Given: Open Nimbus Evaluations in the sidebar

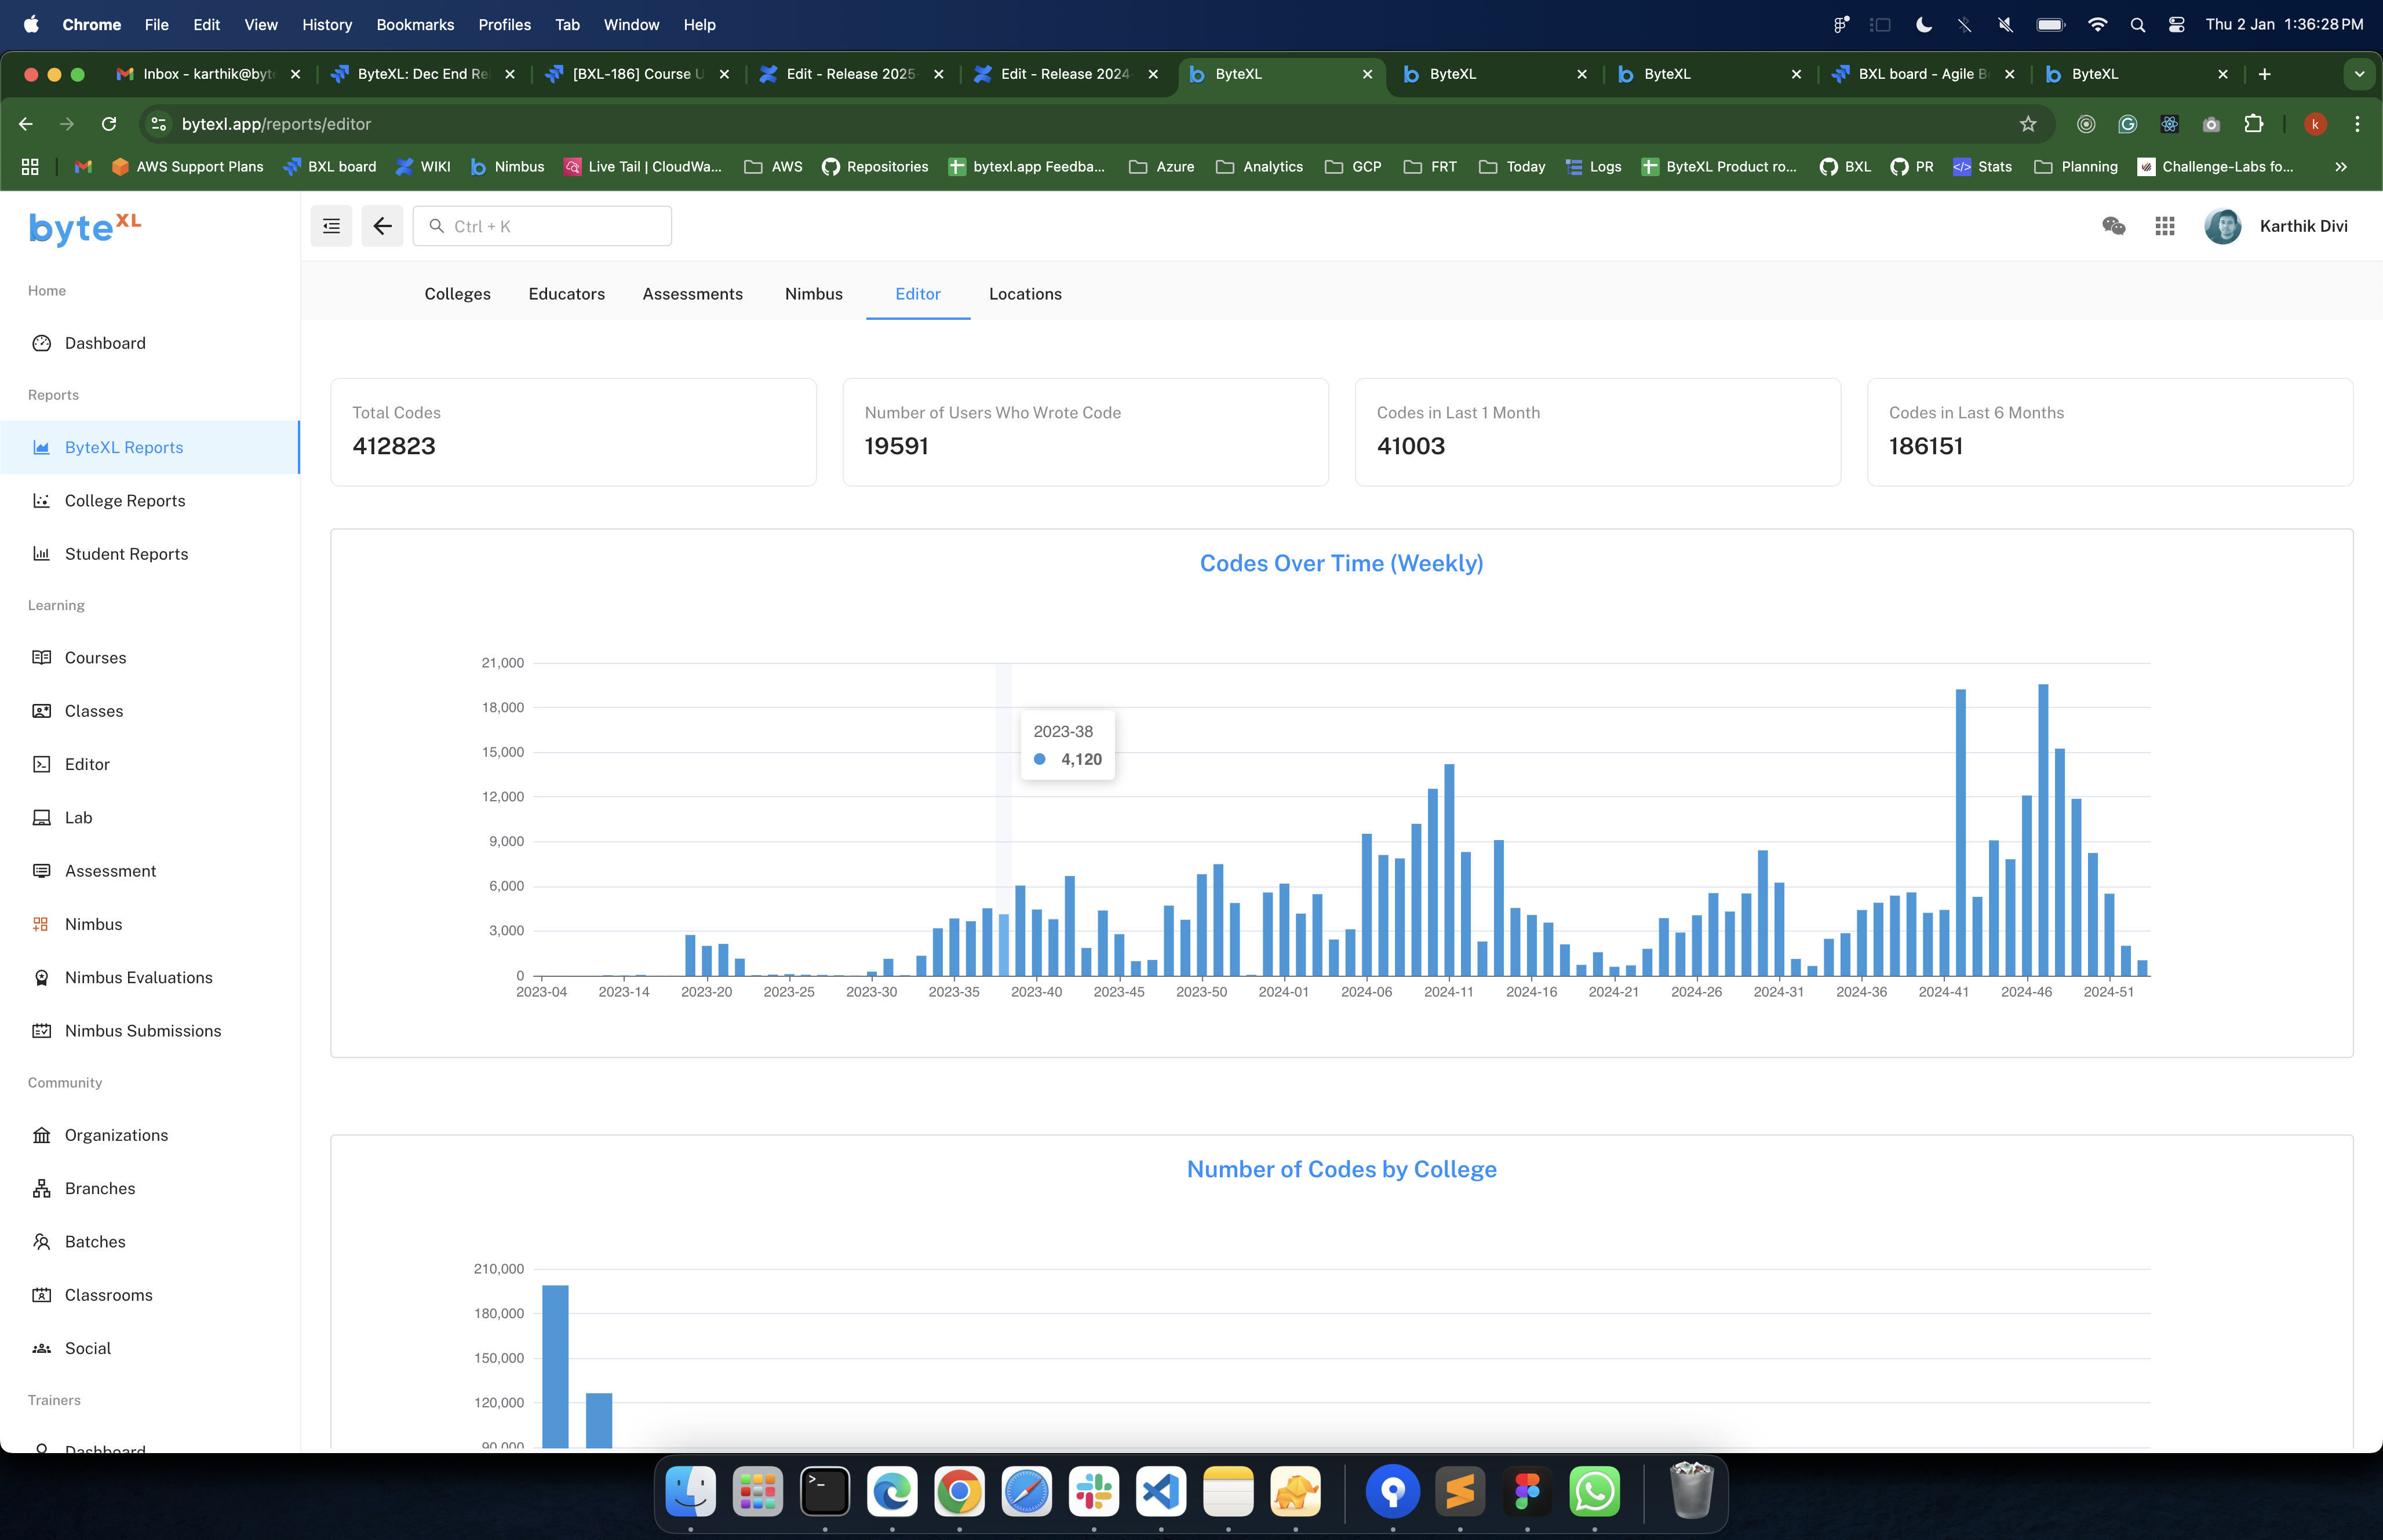Looking at the screenshot, I should click(138, 977).
